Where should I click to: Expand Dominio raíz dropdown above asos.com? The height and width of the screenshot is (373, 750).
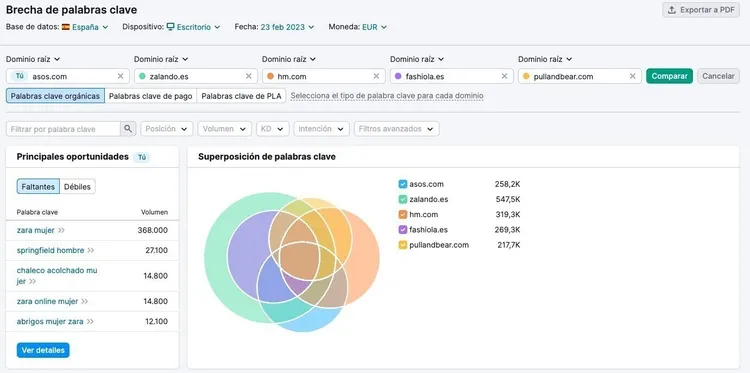tap(33, 59)
